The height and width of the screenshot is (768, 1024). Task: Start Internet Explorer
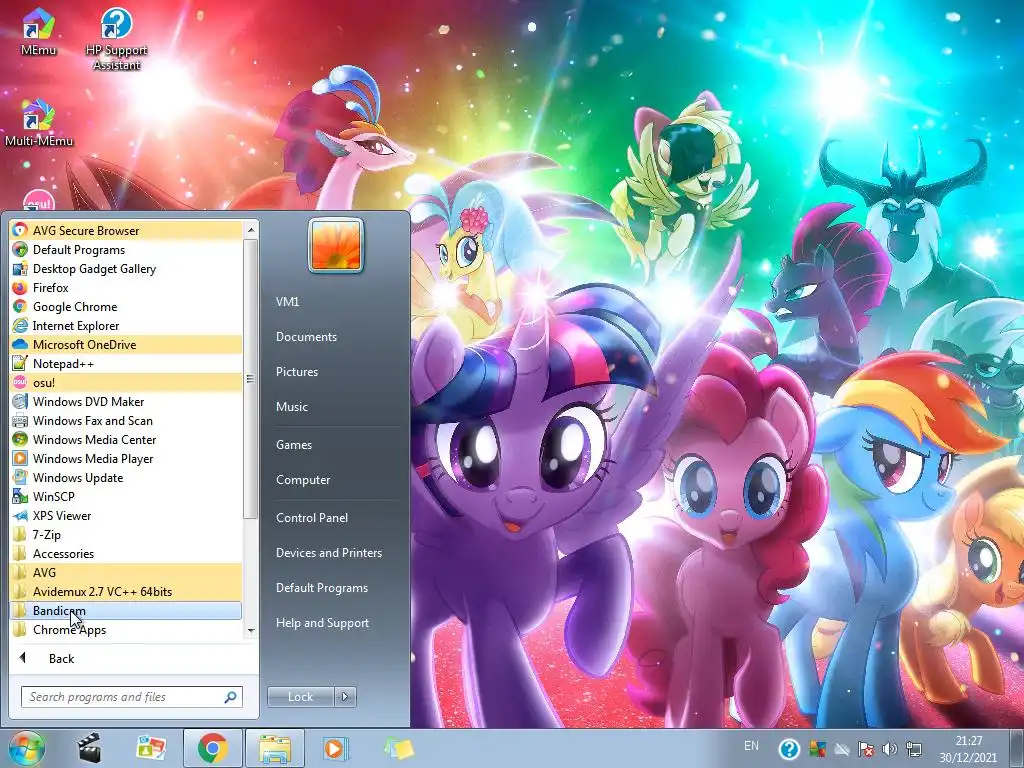[x=126, y=325]
